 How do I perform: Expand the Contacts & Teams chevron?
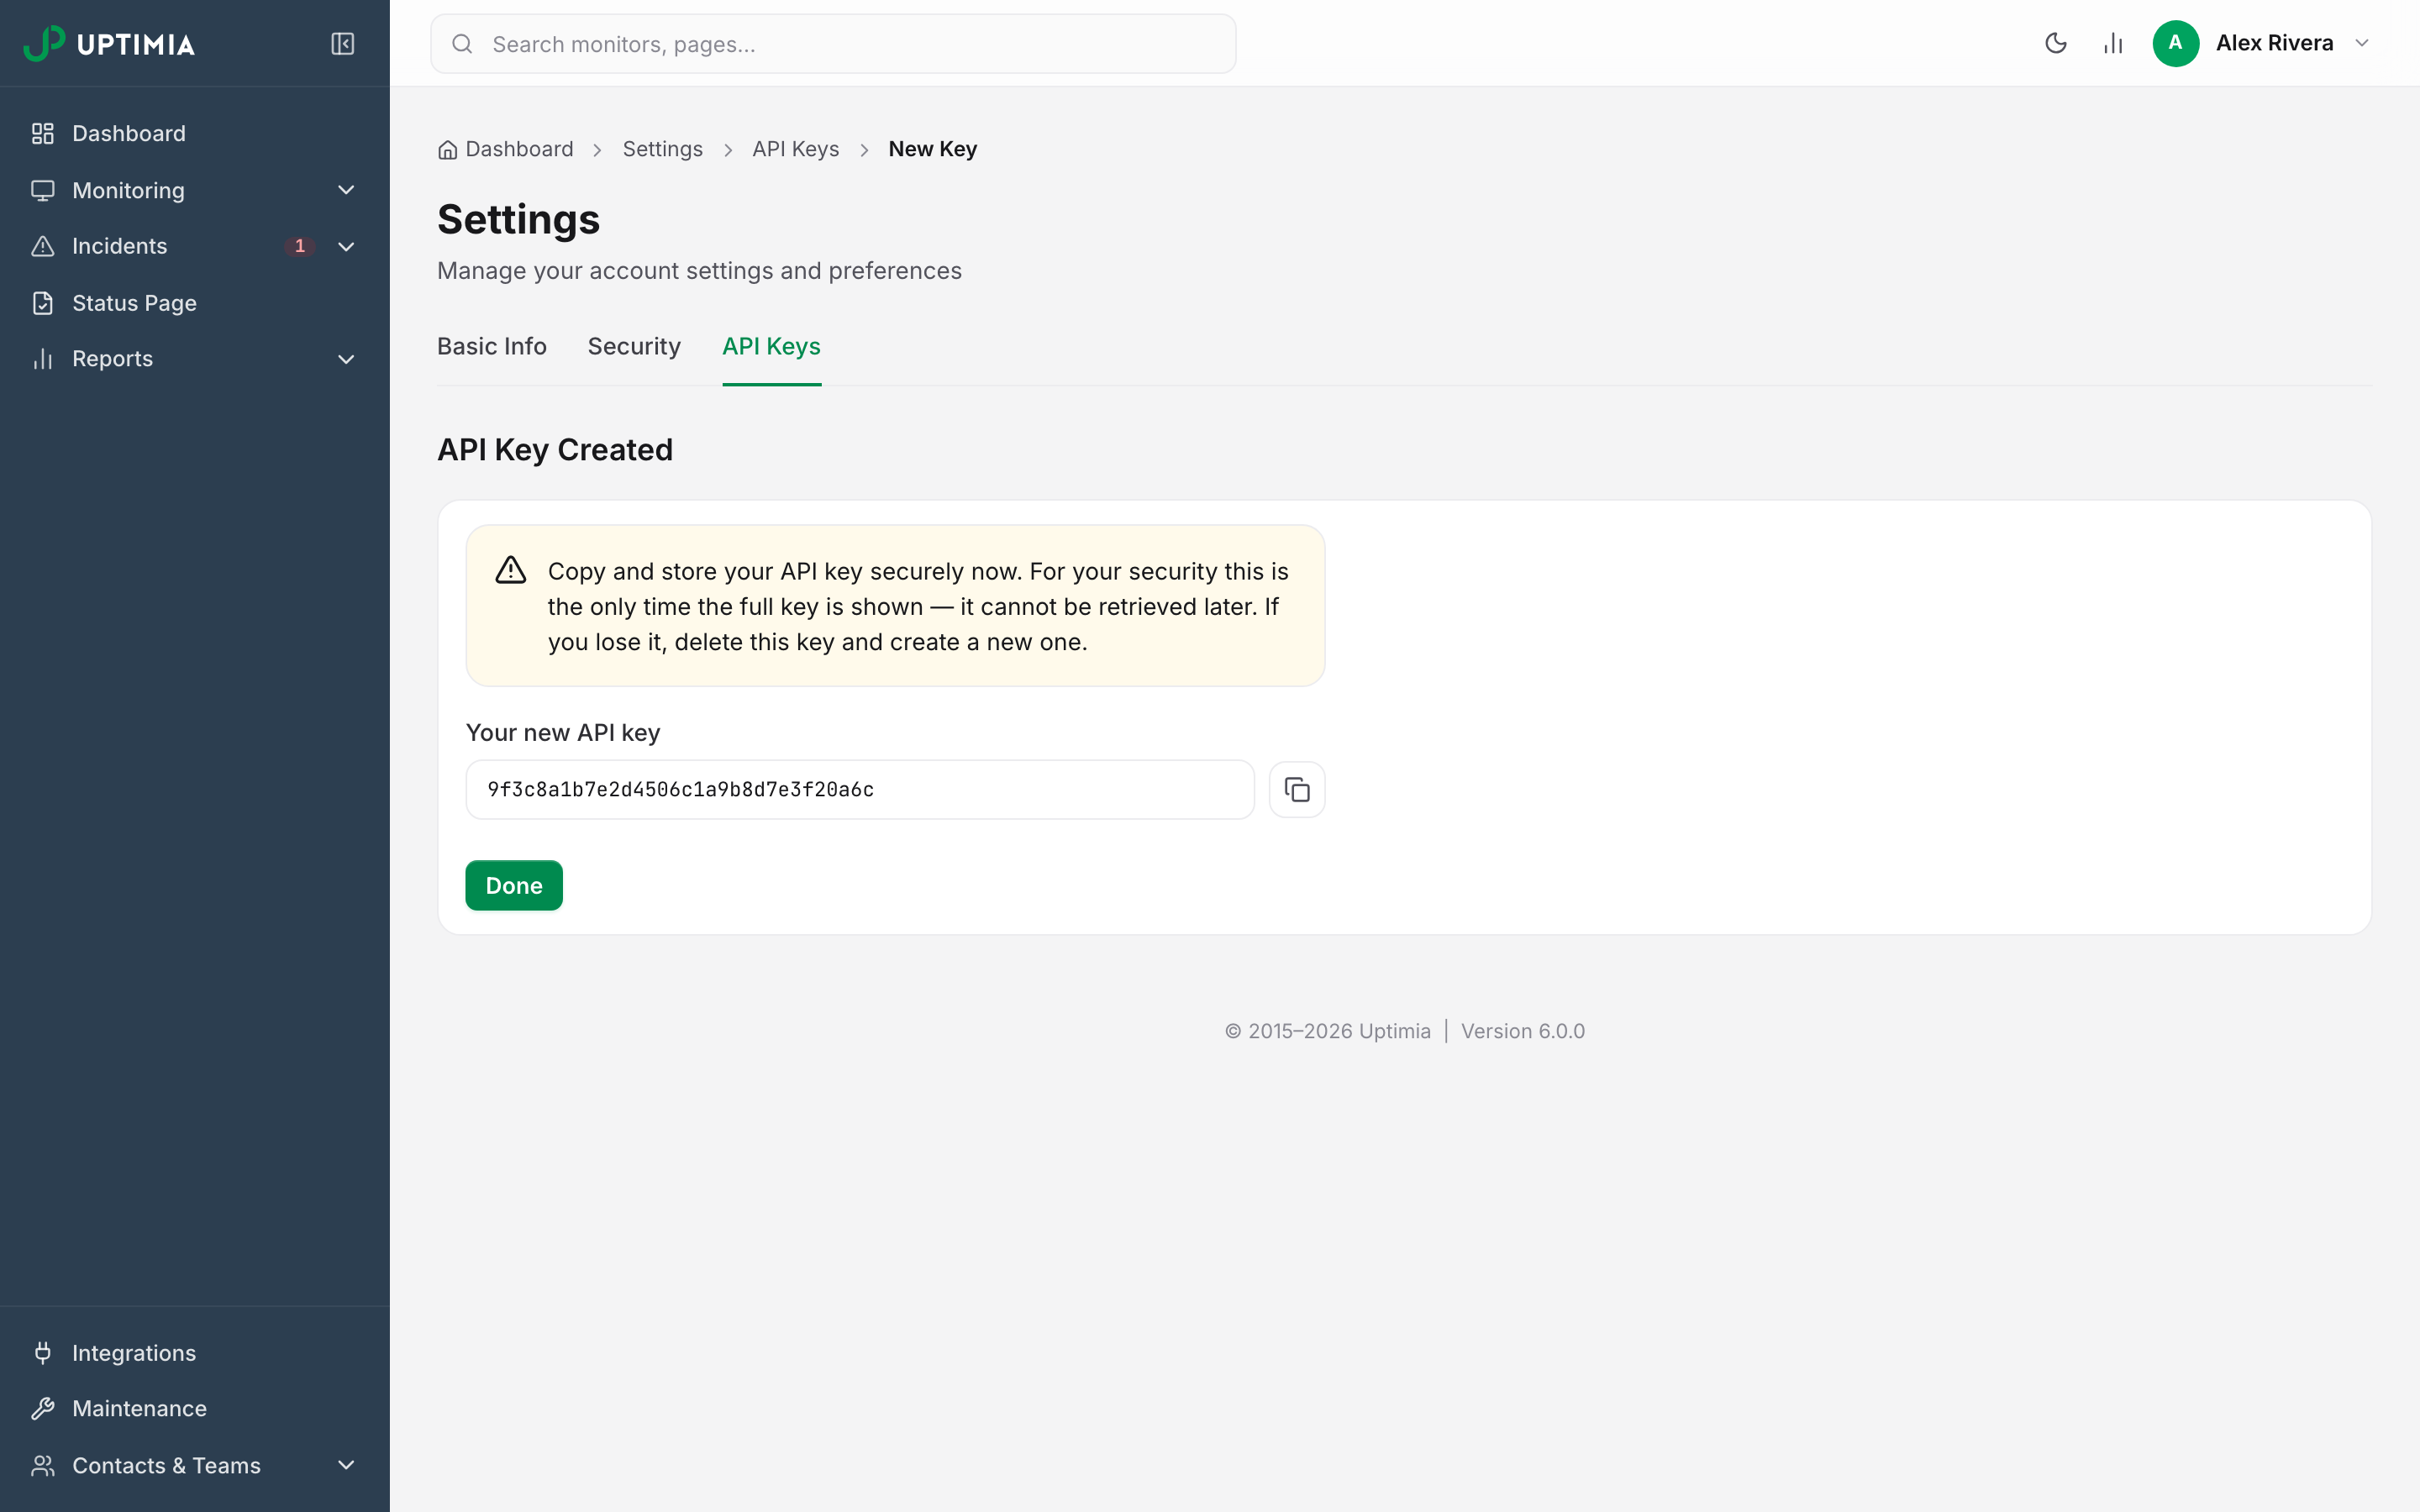[346, 1466]
